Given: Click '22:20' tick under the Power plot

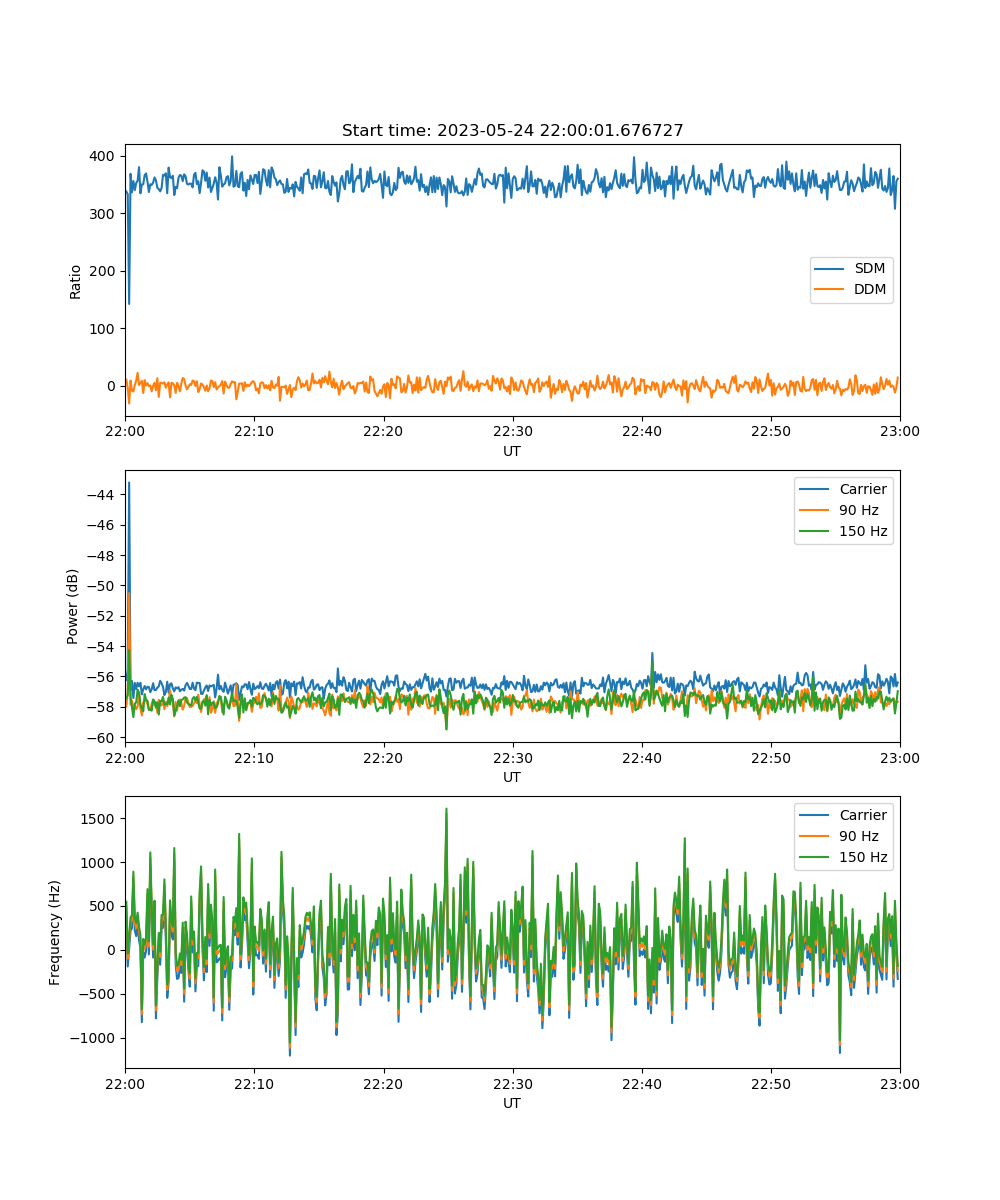Looking at the screenshot, I should click(383, 758).
